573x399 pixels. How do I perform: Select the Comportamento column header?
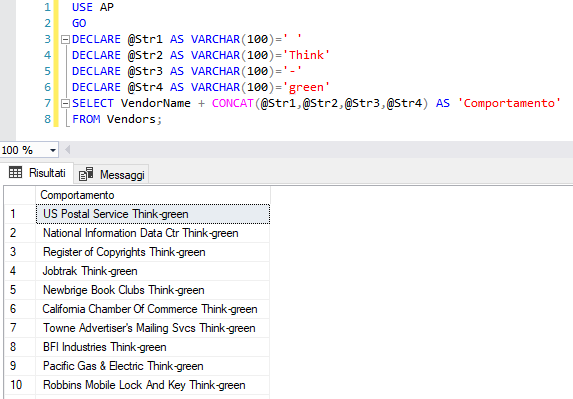153,195
